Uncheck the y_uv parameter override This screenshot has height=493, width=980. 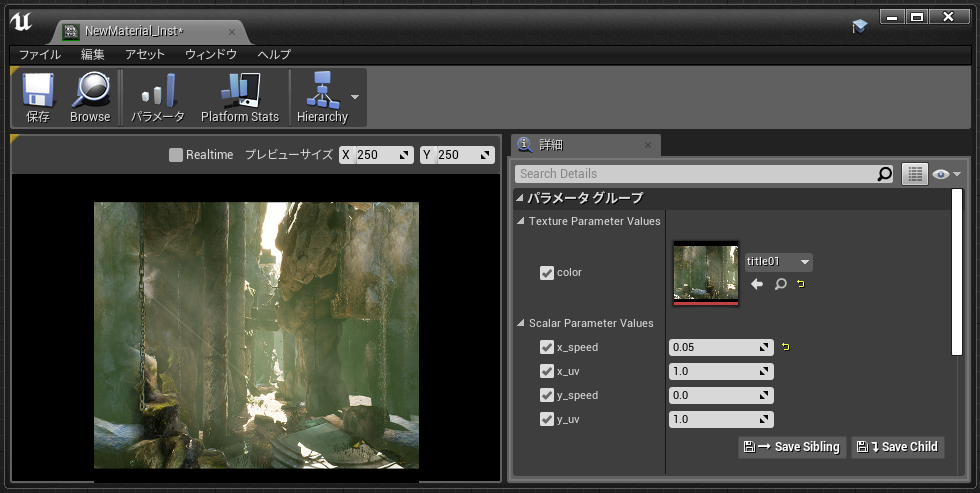tap(547, 419)
